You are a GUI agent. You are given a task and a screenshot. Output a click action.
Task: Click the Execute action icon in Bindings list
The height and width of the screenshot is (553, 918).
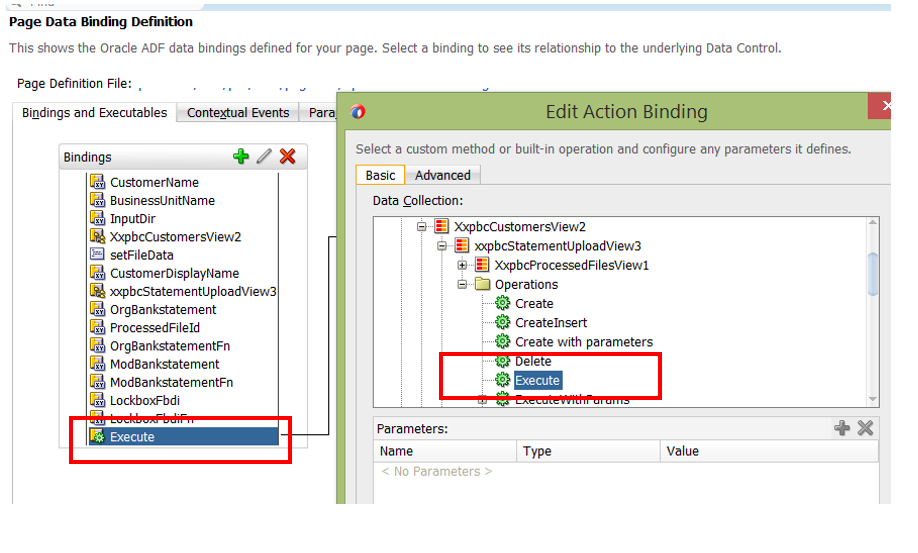click(x=97, y=437)
